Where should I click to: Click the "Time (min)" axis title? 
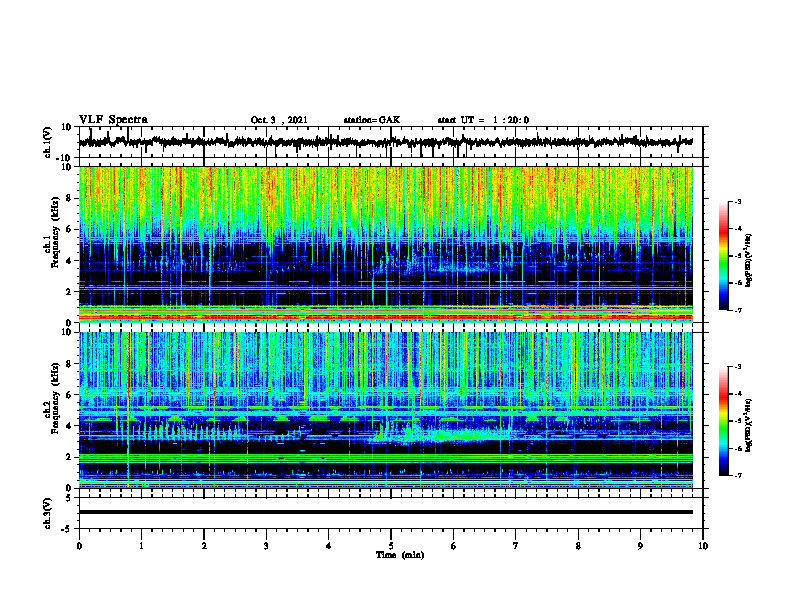[x=400, y=555]
